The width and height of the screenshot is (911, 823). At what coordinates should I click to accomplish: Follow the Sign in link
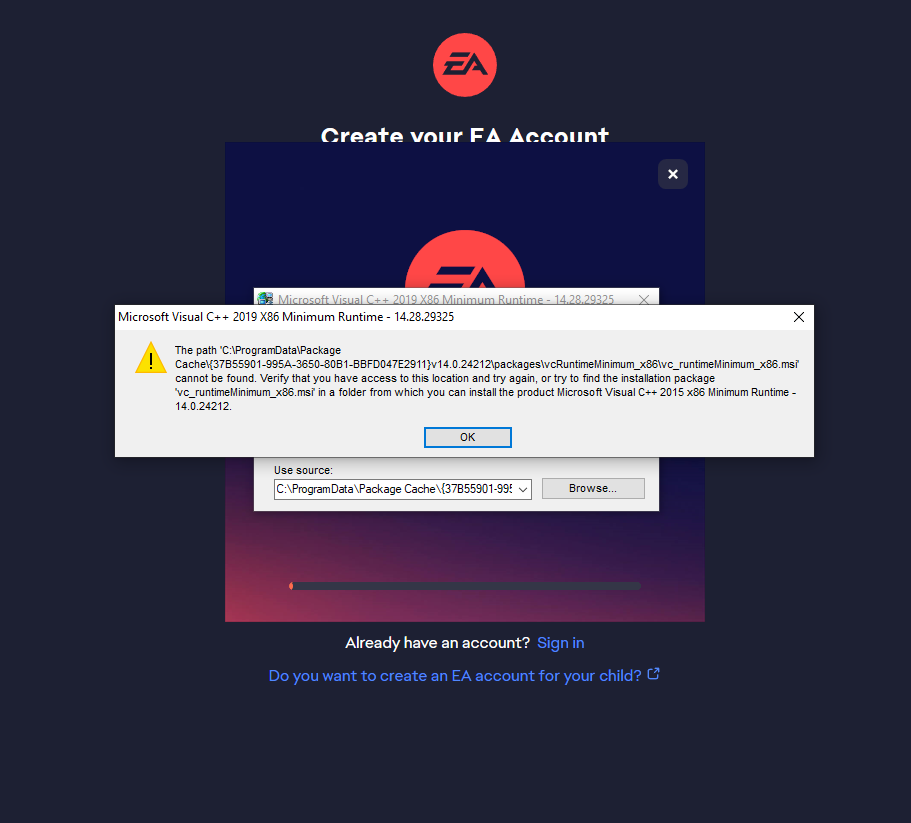(x=561, y=643)
